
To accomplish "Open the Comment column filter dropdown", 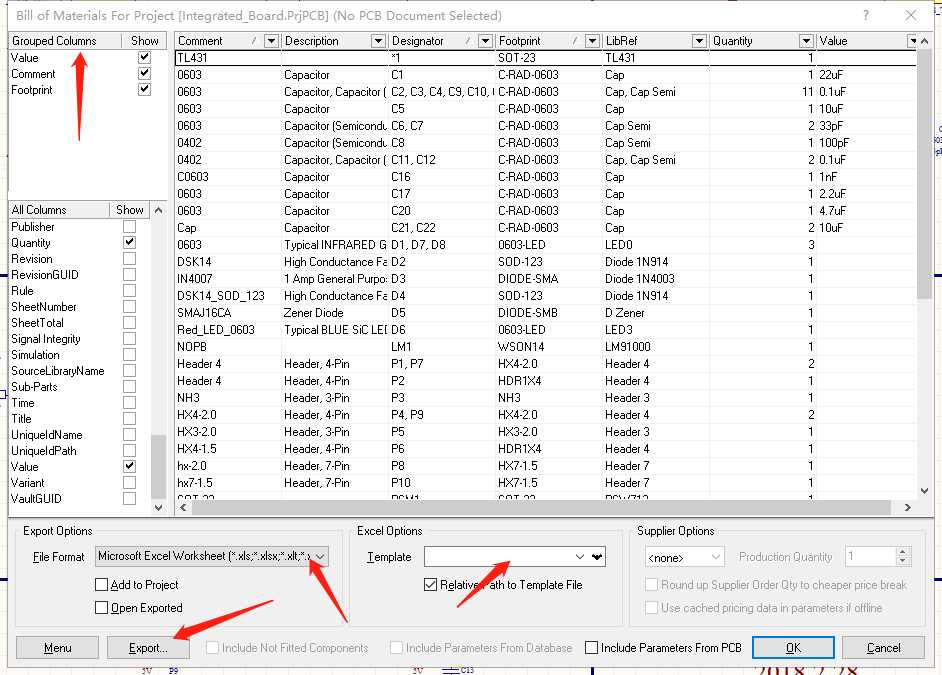I will pos(272,41).
